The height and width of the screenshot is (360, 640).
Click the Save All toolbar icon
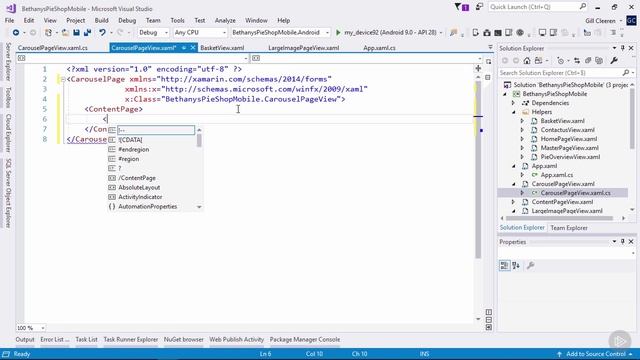(87, 32)
